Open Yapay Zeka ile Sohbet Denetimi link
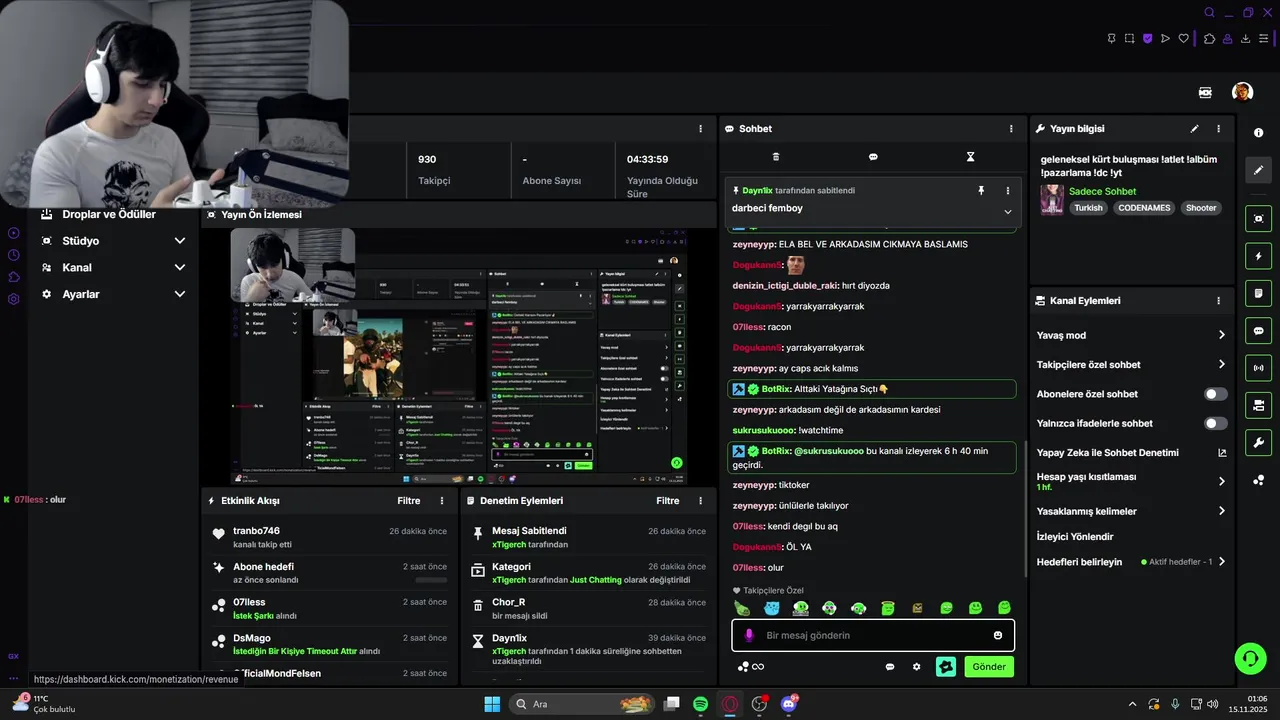 (1131, 453)
